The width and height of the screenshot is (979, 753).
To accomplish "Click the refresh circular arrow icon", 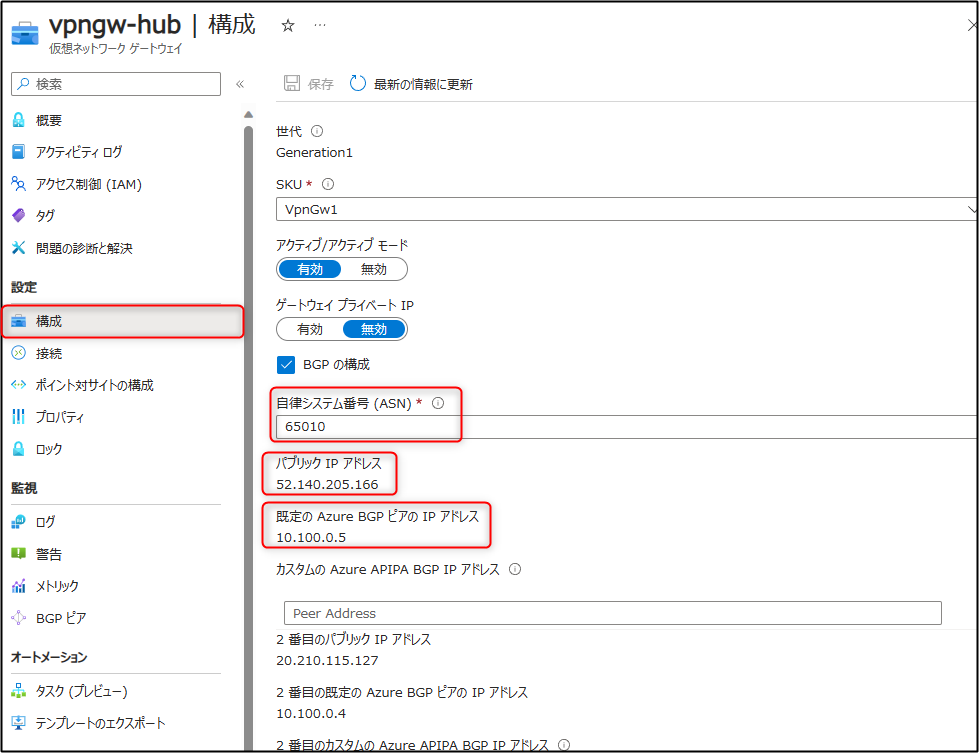I will (358, 83).
